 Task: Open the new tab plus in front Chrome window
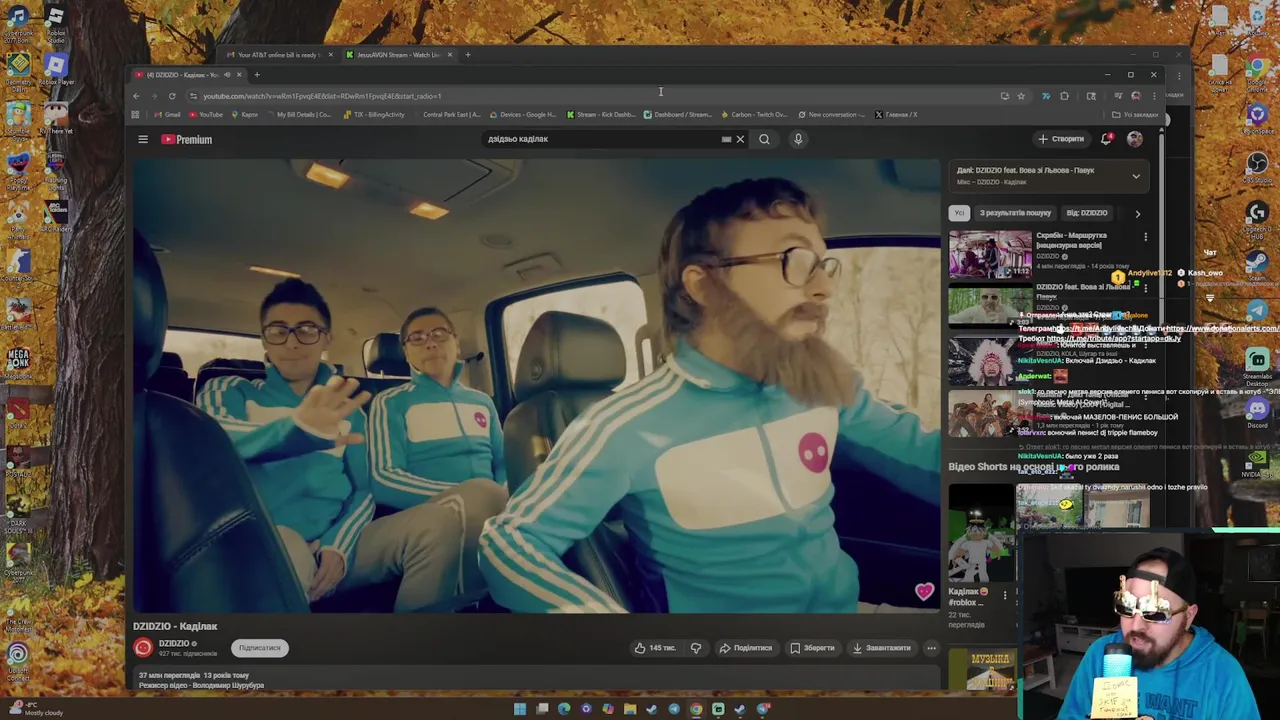click(256, 75)
